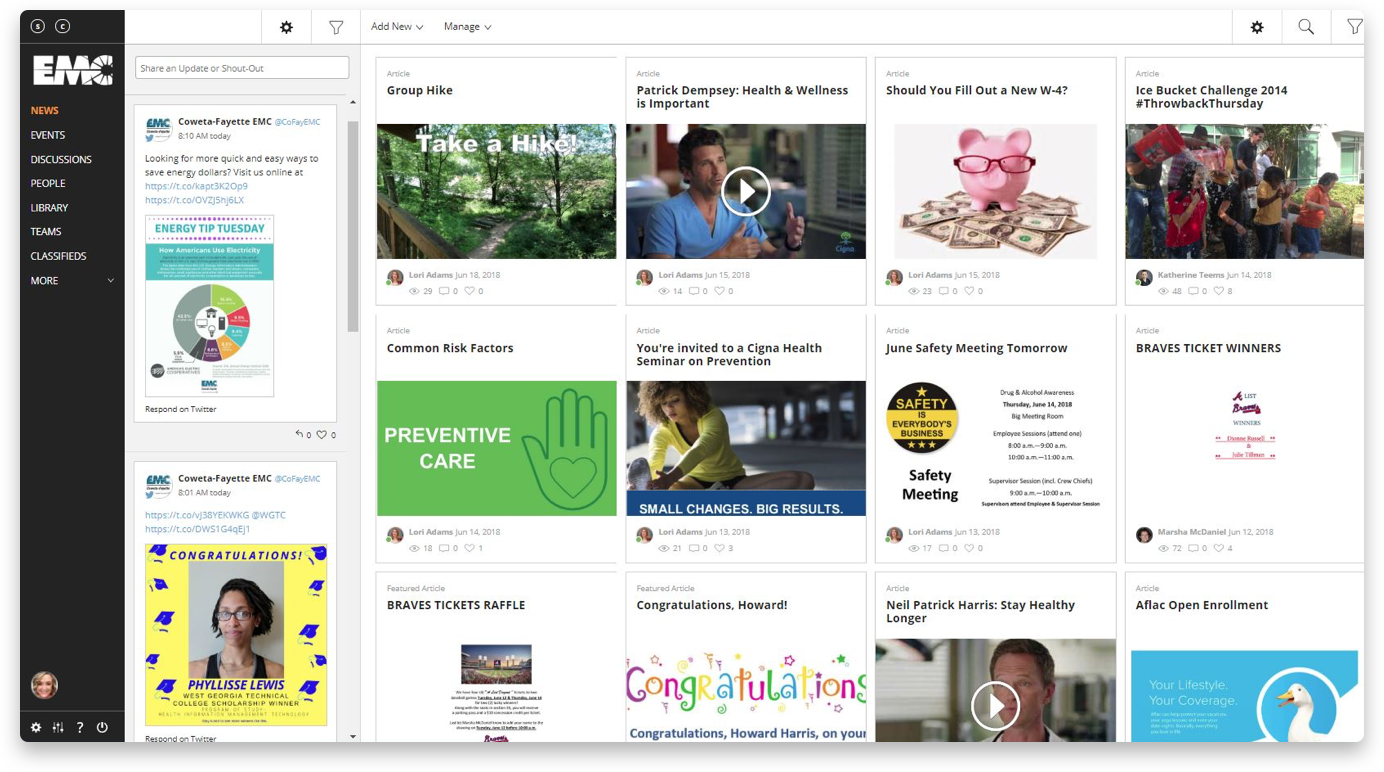This screenshot has width=1384, height=772.
Task: Open CLASSIFIEDS in sidebar
Action: [58, 256]
